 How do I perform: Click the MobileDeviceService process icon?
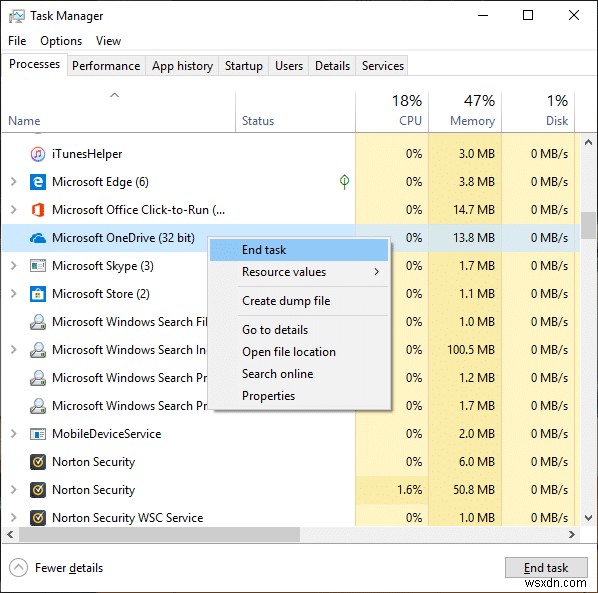(38, 434)
